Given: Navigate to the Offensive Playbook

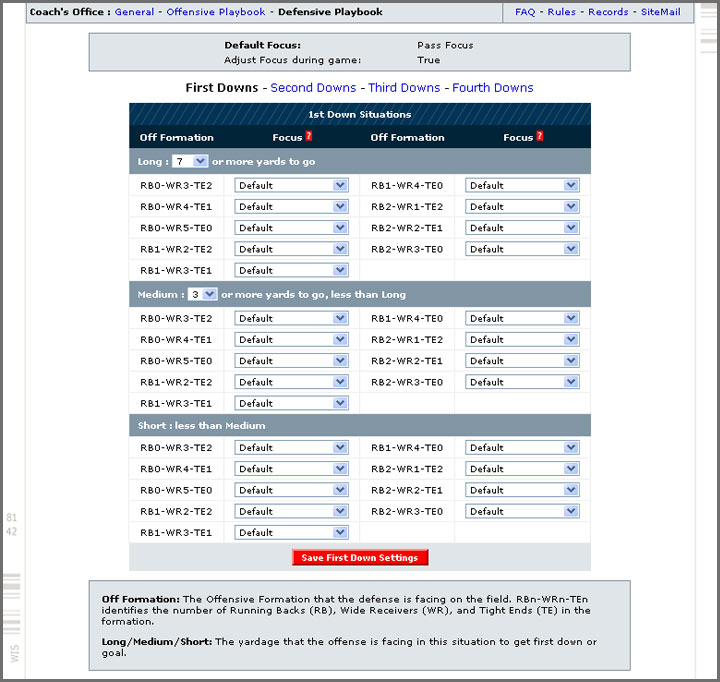Looking at the screenshot, I should point(216,12).
